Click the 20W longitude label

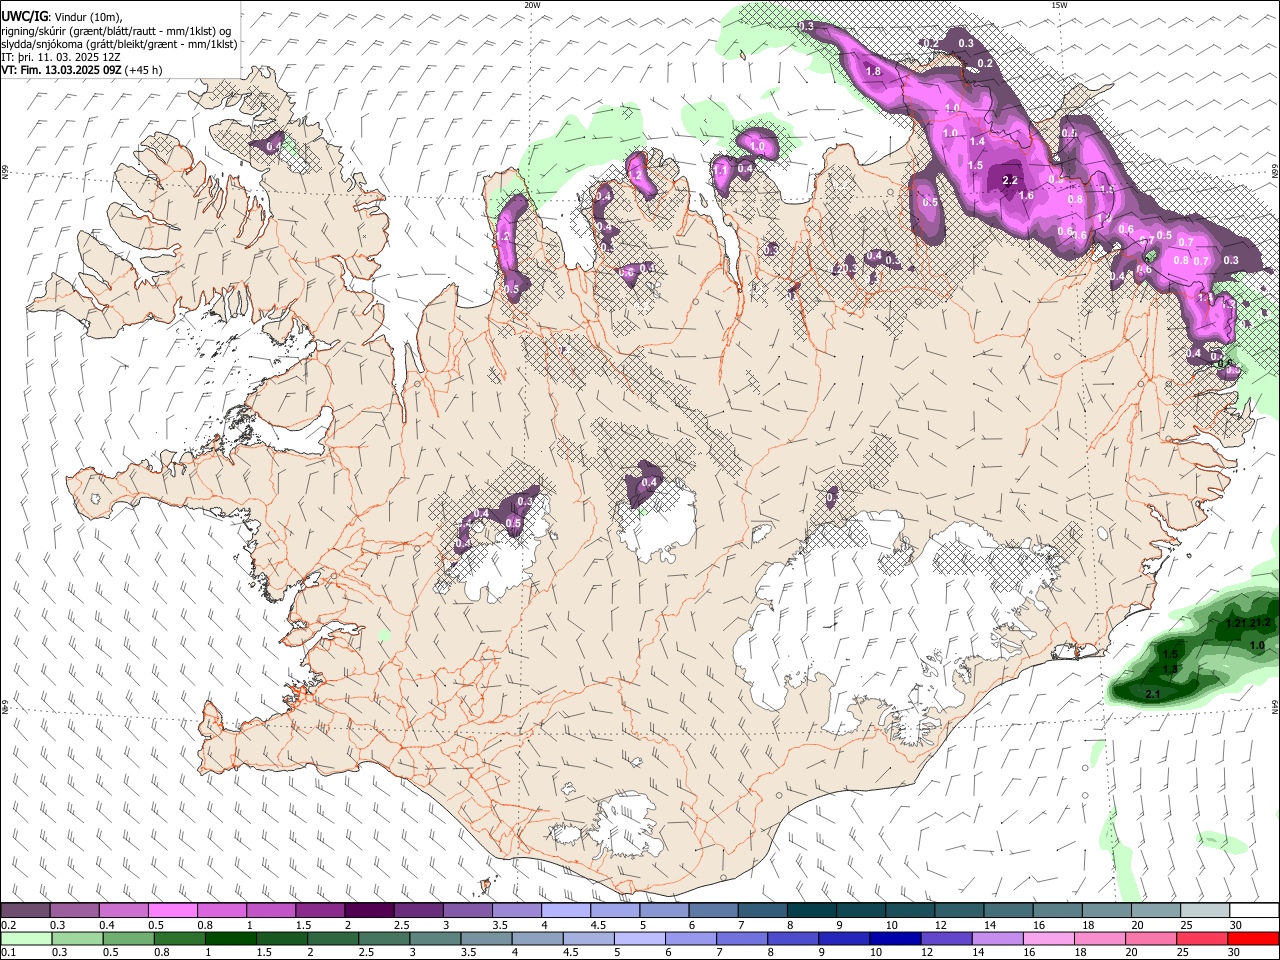pos(532,5)
